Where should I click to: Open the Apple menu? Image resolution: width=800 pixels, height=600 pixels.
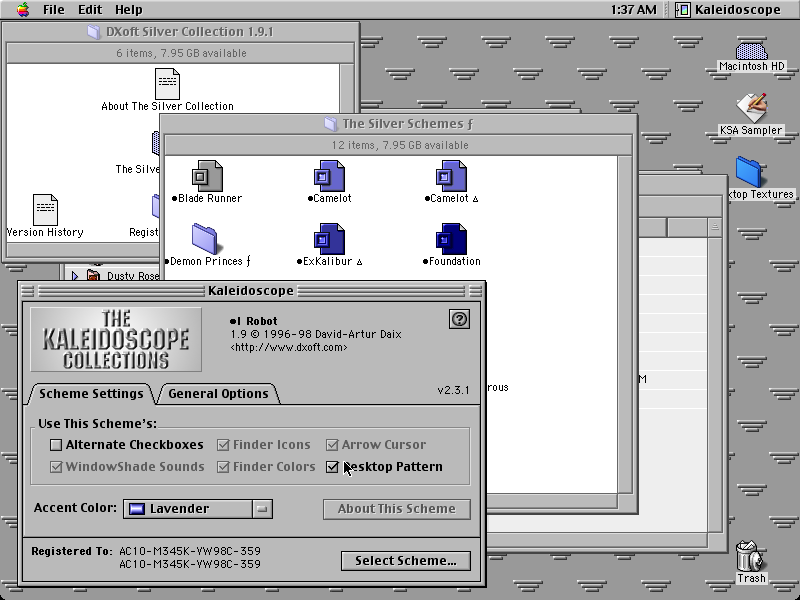click(x=23, y=10)
